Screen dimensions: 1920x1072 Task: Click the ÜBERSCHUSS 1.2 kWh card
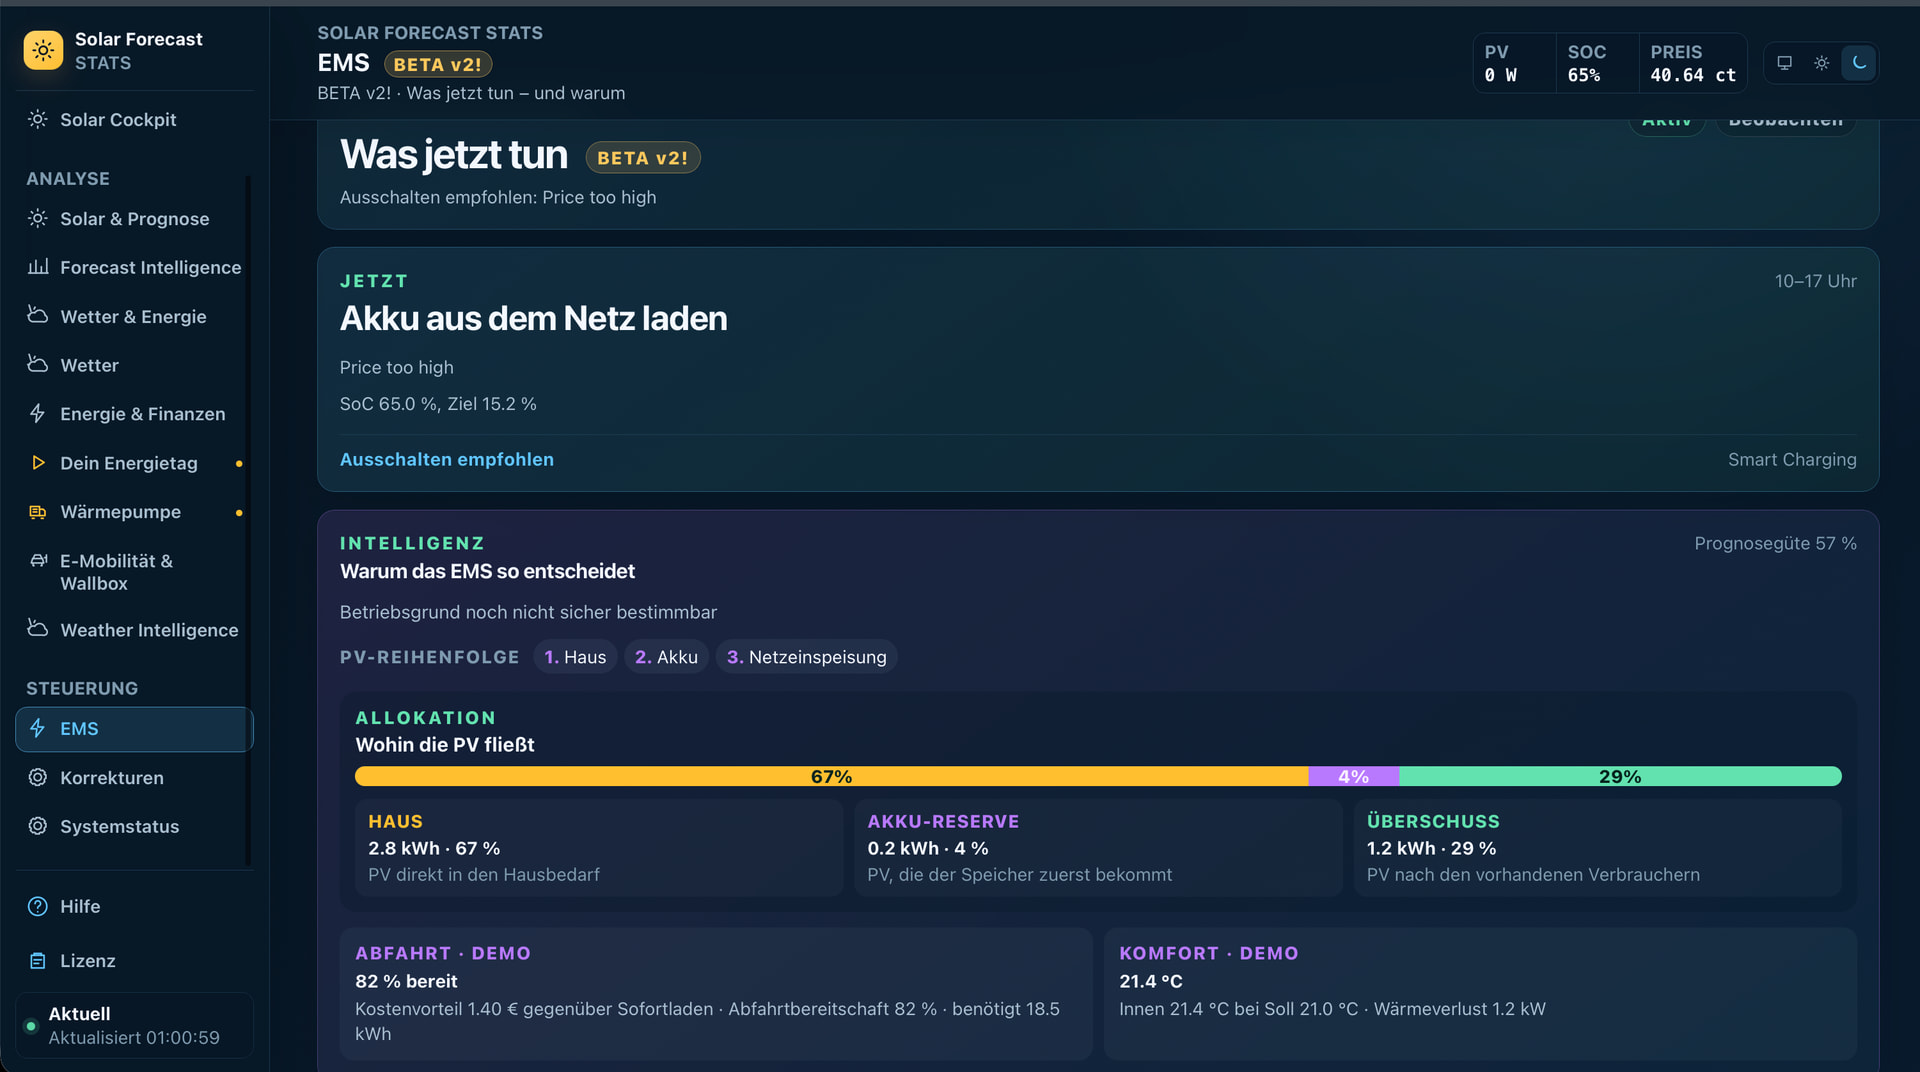1598,847
